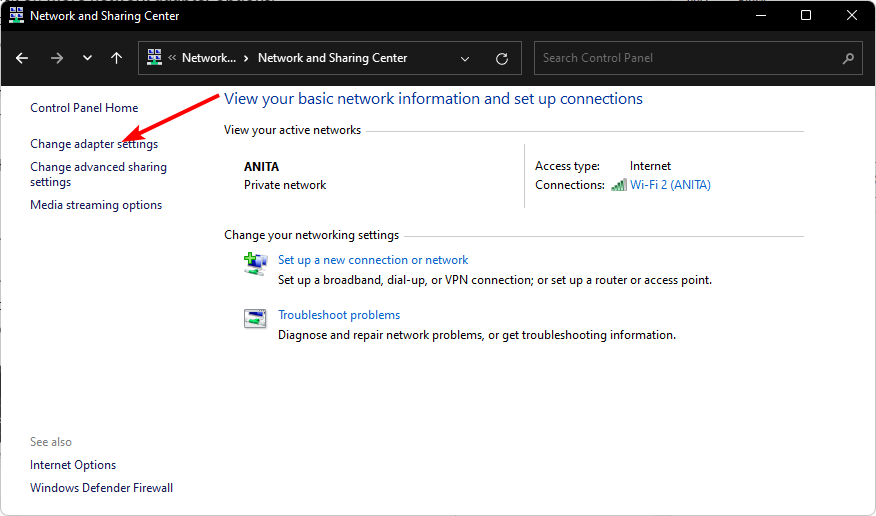Go up one level with Up arrow
Image resolution: width=876 pixels, height=516 pixels.
pyautogui.click(x=116, y=58)
